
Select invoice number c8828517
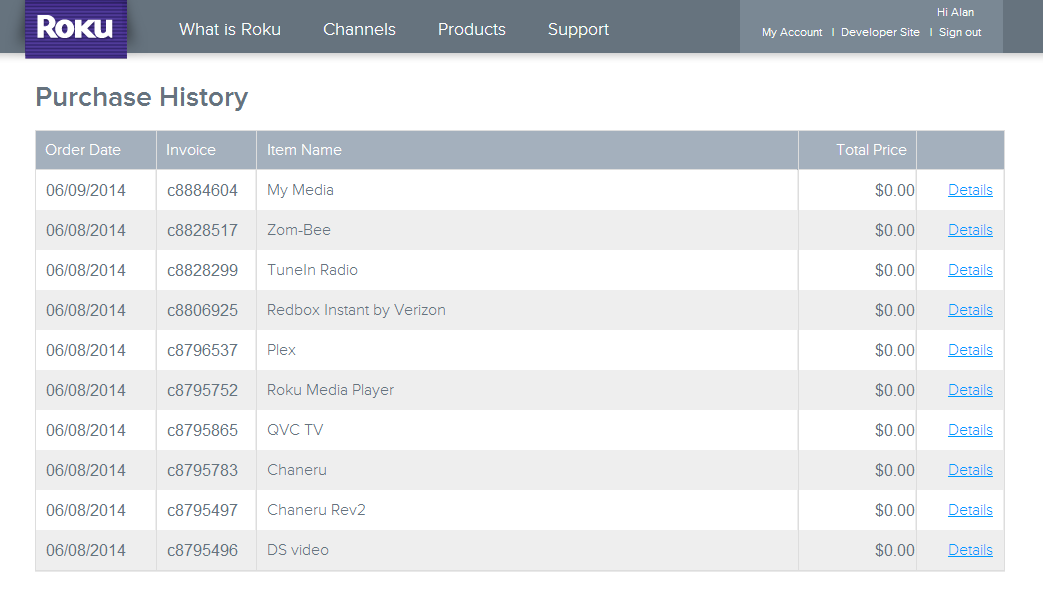[x=202, y=230]
